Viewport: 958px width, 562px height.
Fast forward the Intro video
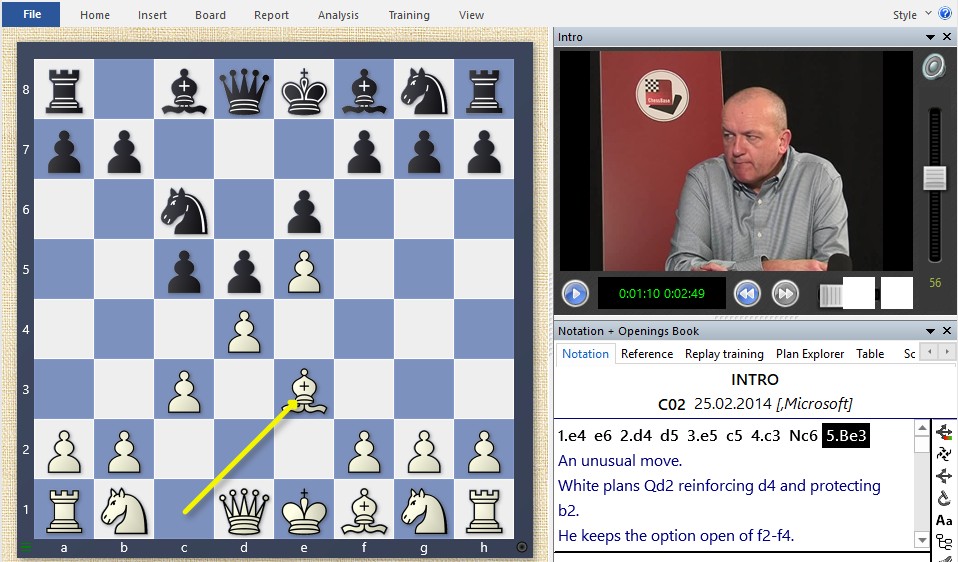coord(785,294)
